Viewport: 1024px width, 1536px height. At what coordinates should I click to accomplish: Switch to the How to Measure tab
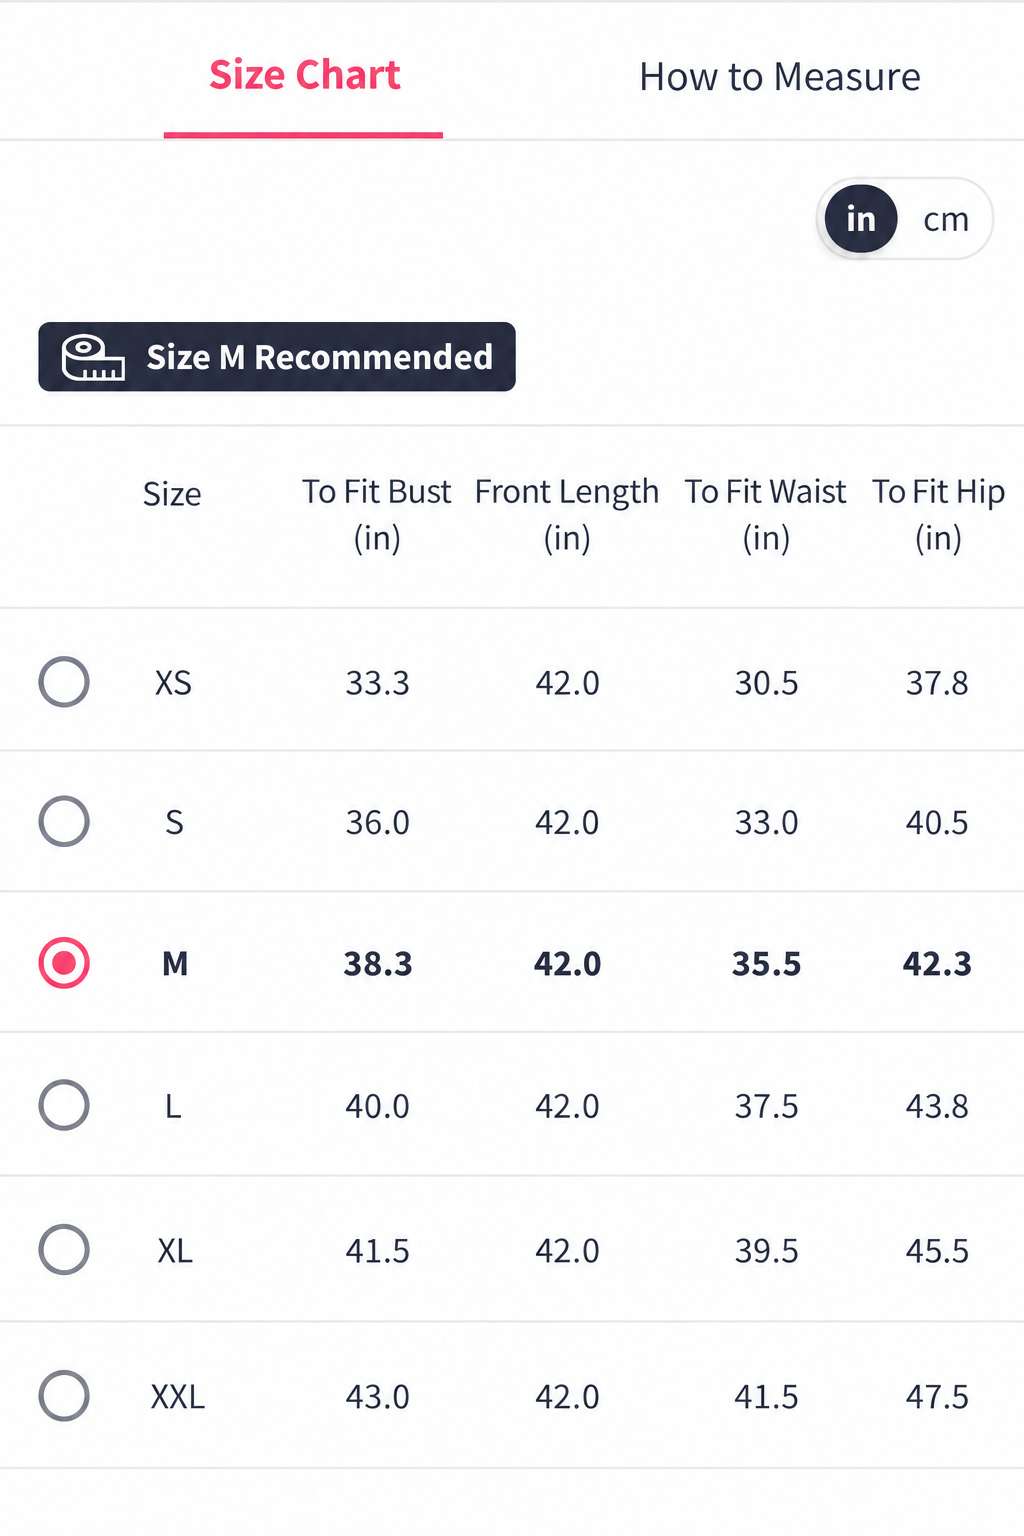click(x=780, y=77)
